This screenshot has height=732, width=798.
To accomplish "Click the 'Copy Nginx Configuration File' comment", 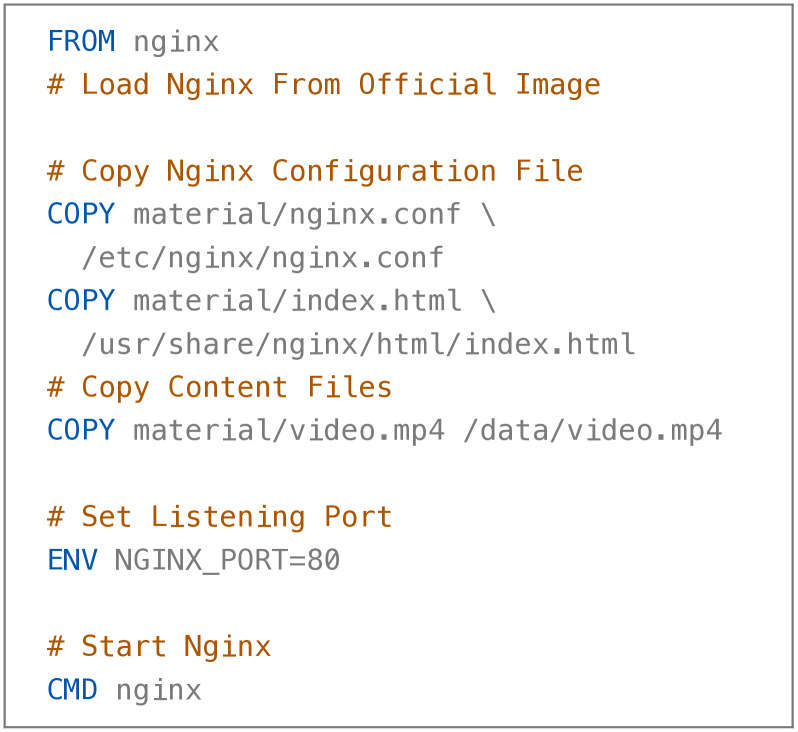I will point(315,171).
